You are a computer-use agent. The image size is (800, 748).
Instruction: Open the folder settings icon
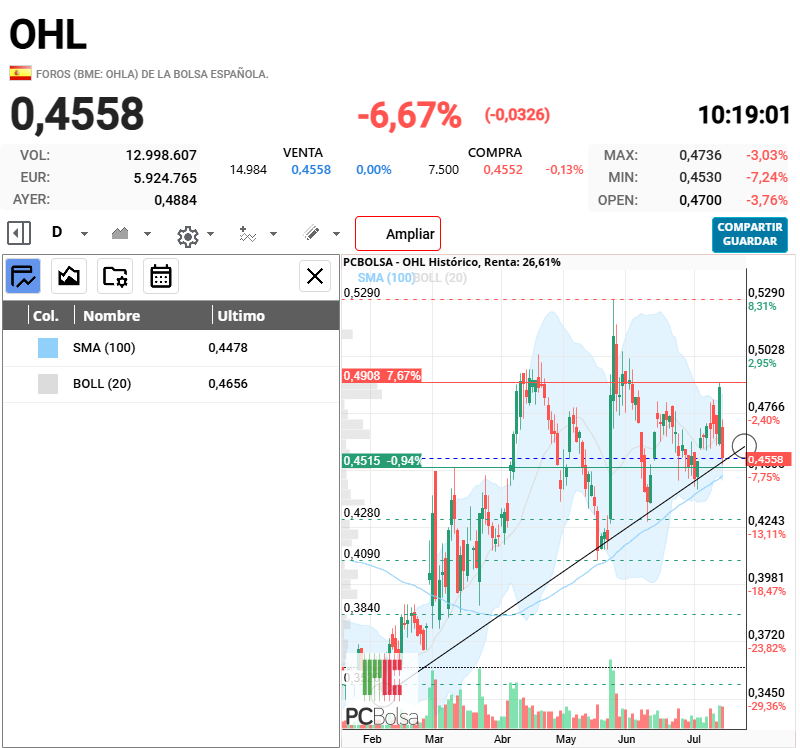click(x=115, y=276)
